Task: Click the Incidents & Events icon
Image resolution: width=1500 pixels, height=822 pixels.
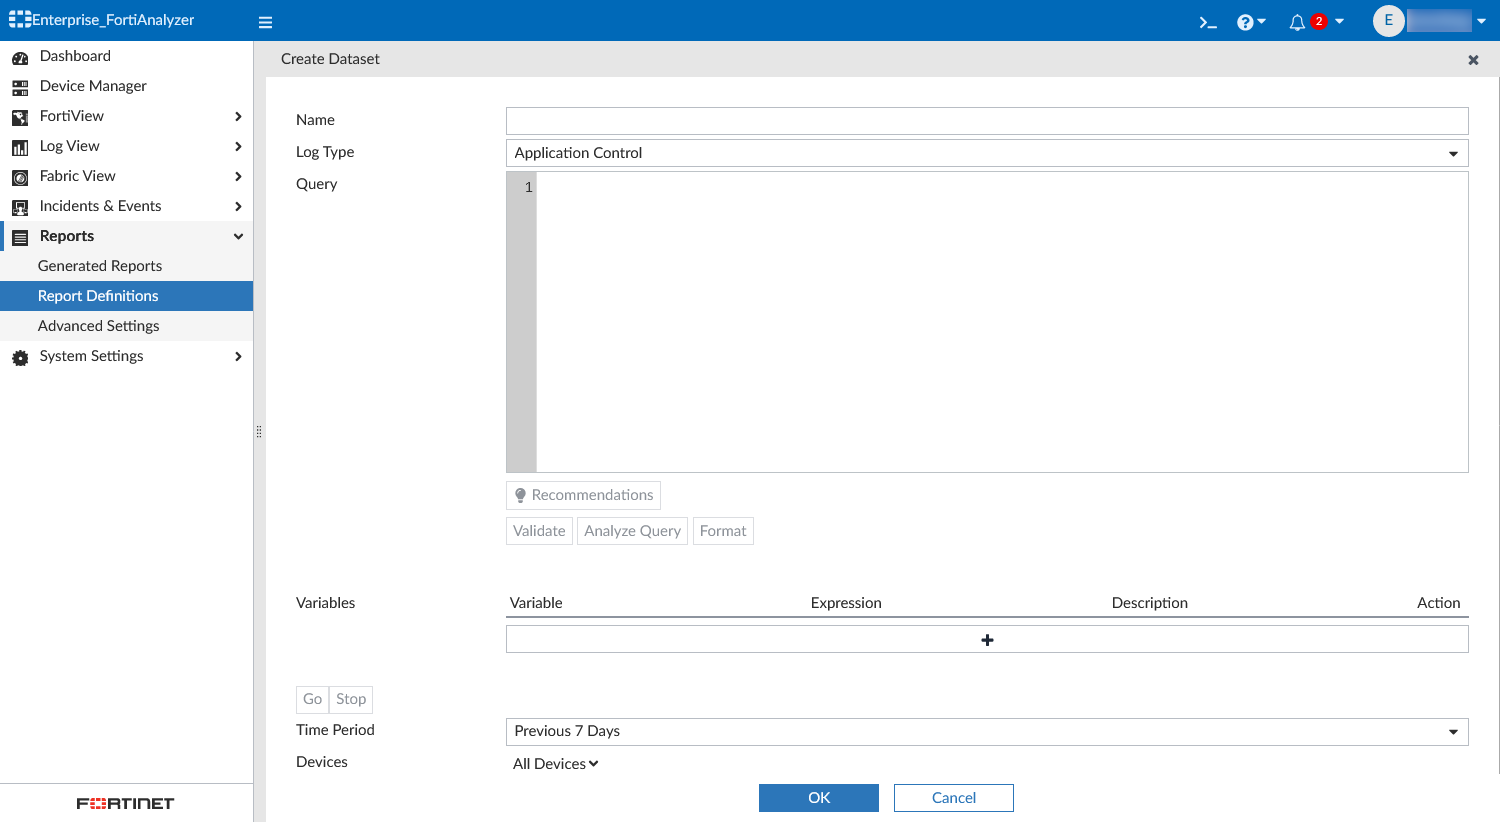Action: pos(20,207)
